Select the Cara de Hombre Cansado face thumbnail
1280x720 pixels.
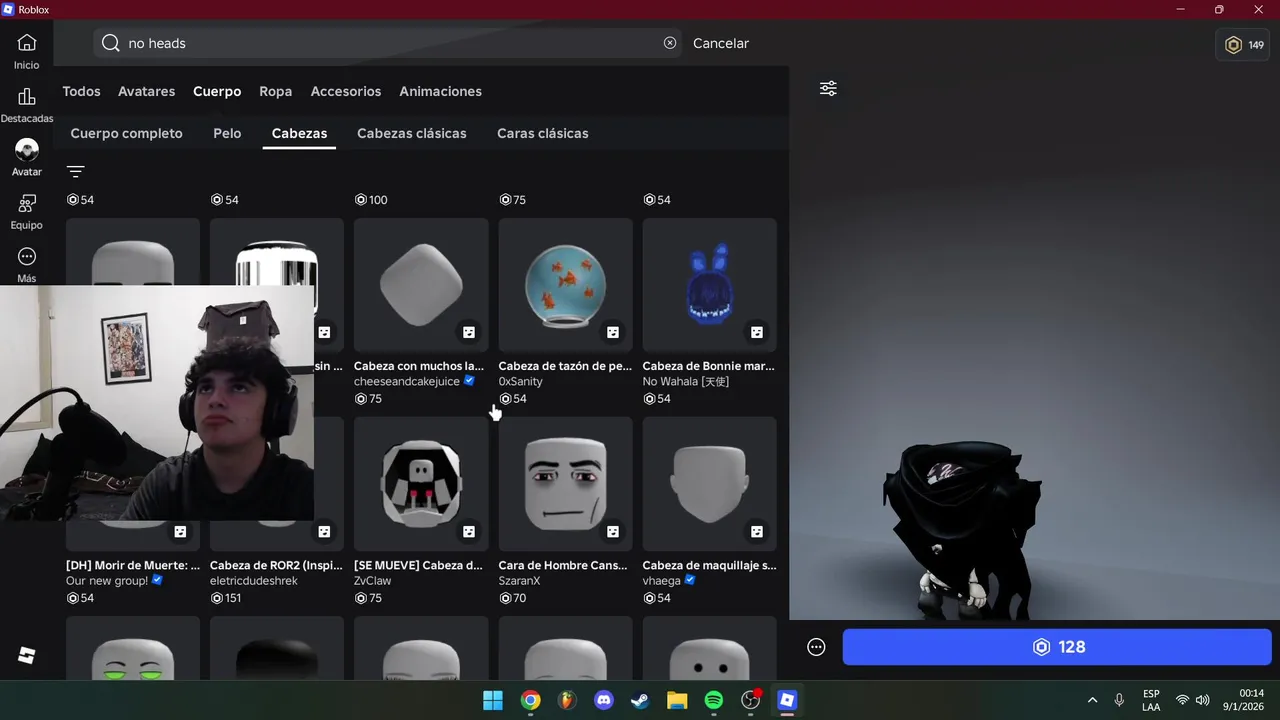tap(565, 484)
